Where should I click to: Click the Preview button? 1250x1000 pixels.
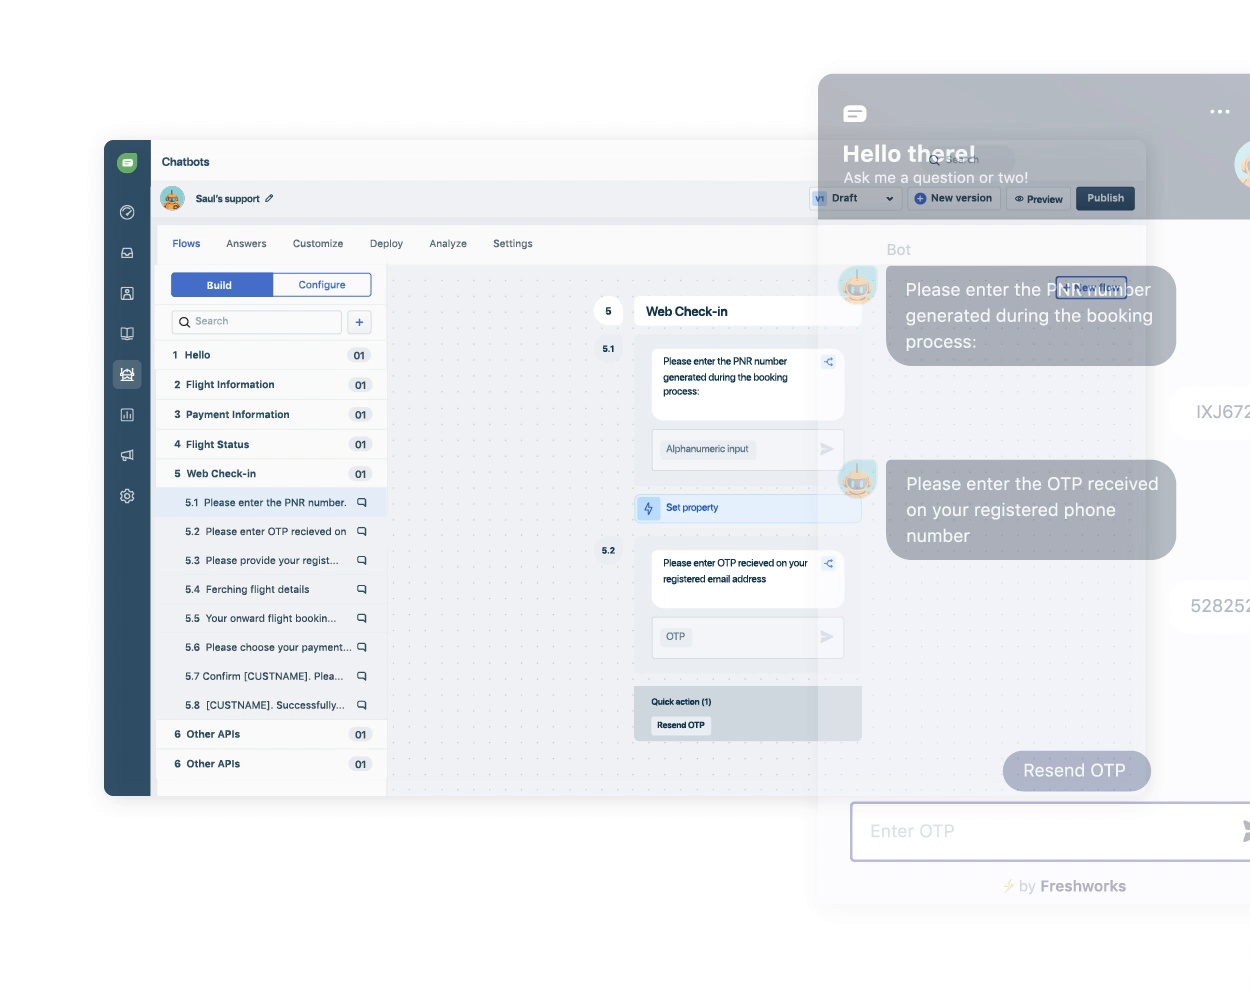[x=1038, y=199]
